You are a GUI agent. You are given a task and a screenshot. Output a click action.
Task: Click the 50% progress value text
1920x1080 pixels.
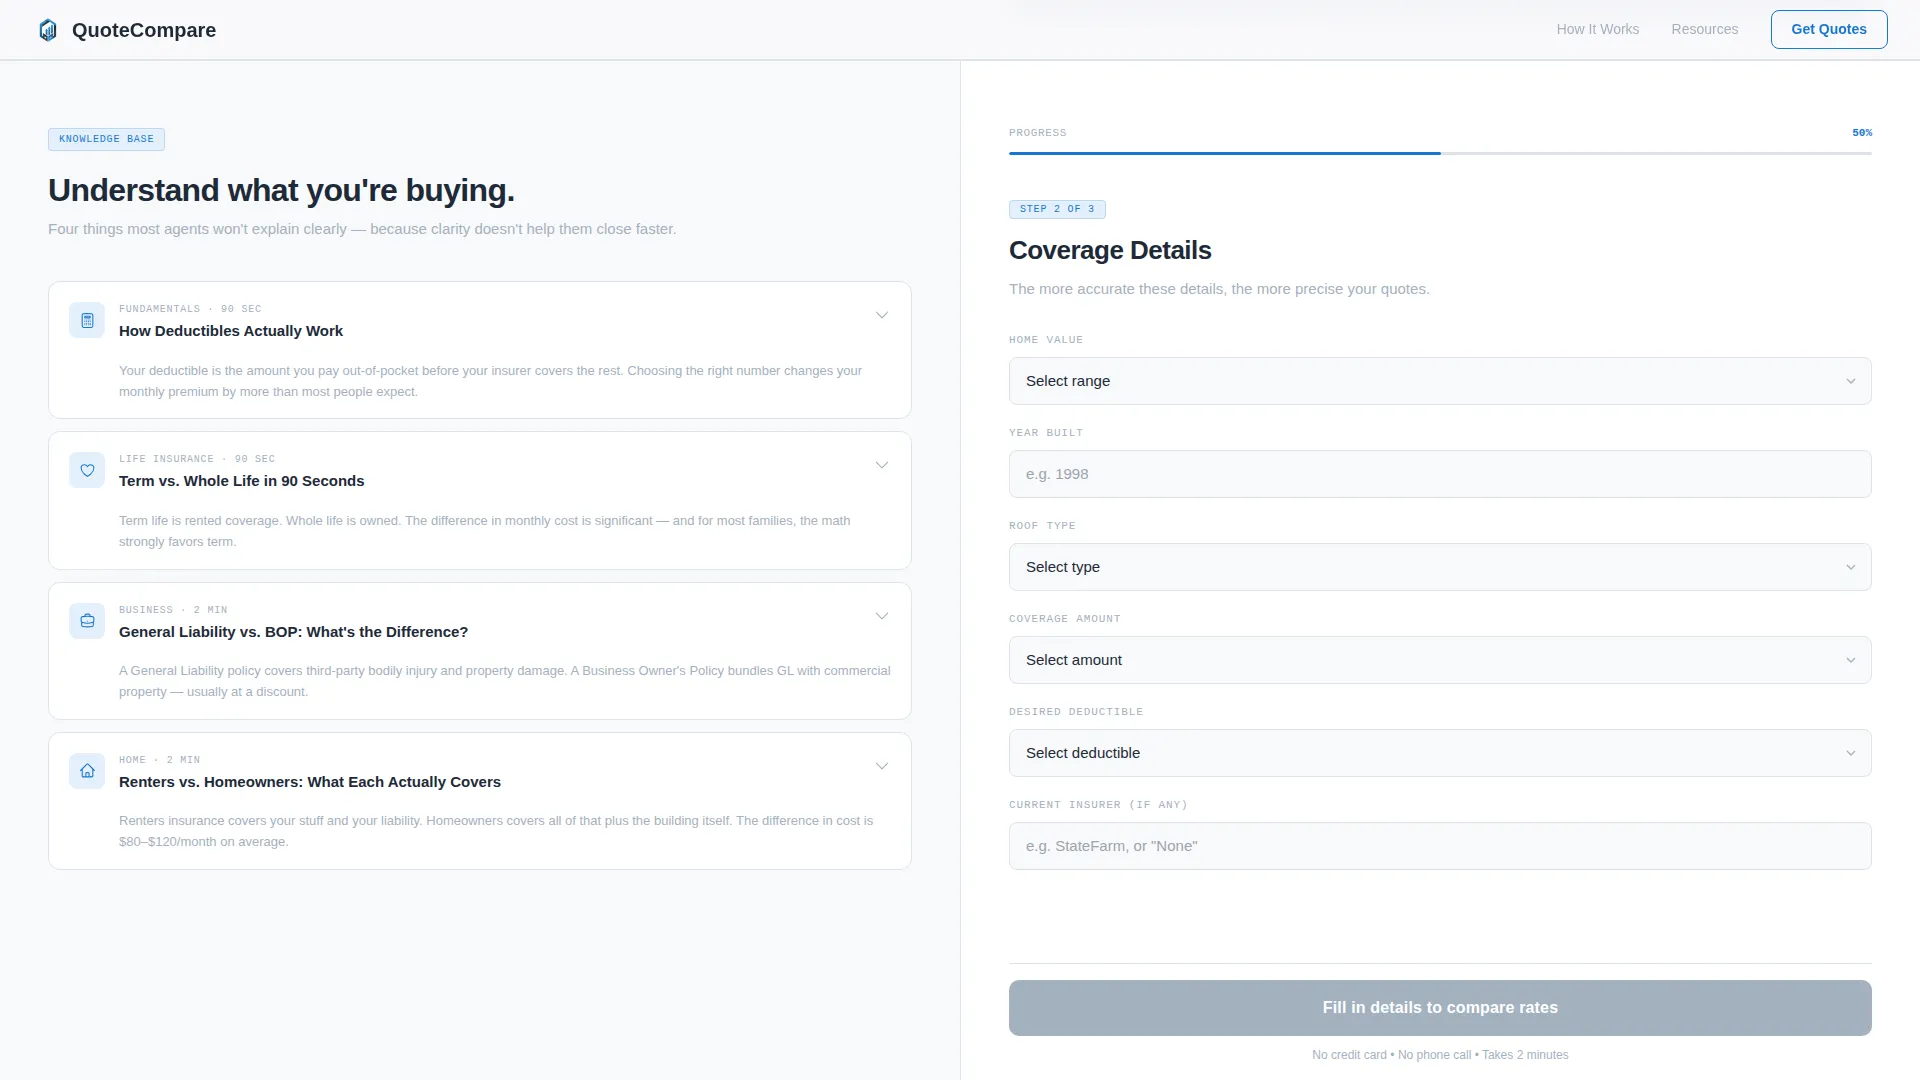pos(1862,132)
